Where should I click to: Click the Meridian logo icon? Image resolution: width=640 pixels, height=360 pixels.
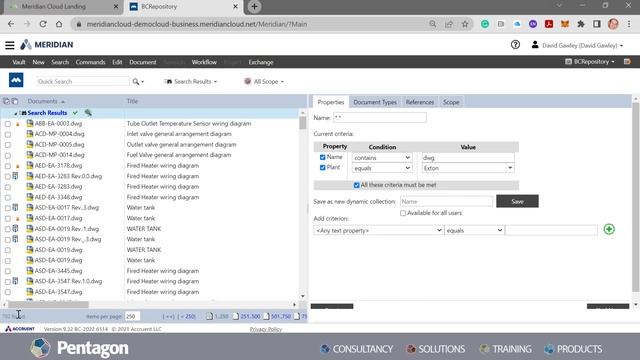(x=26, y=44)
